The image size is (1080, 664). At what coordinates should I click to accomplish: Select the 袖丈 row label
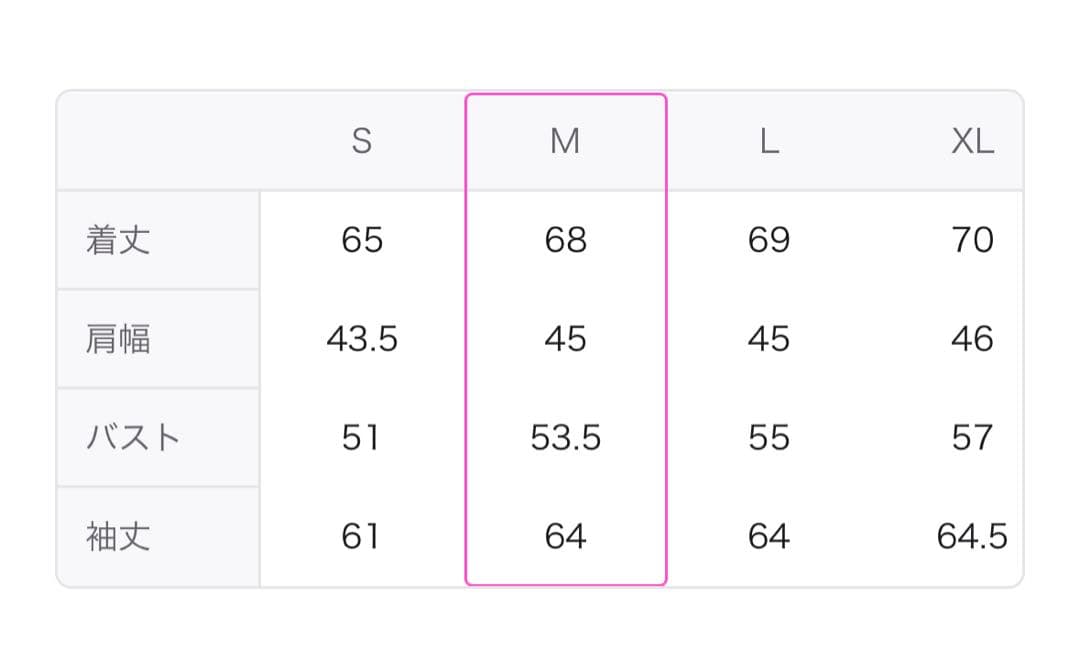118,537
